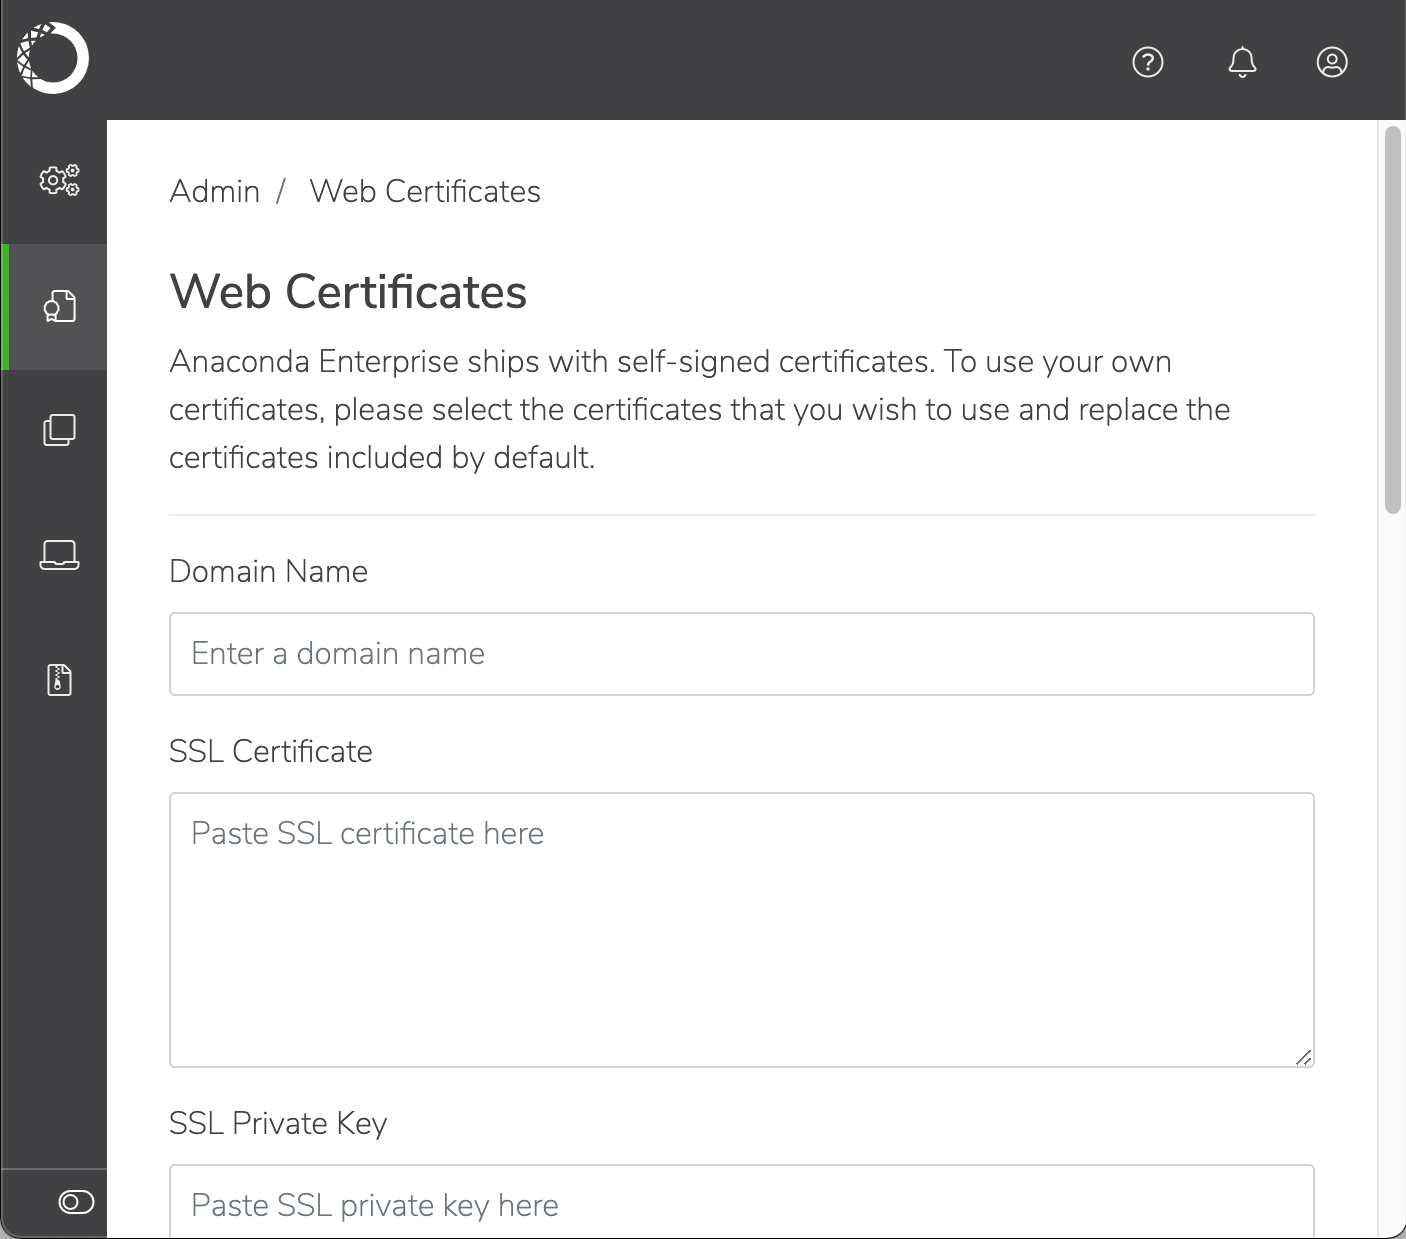1406x1239 pixels.
Task: Click the Web Certificates page heading
Action: pos(348,292)
